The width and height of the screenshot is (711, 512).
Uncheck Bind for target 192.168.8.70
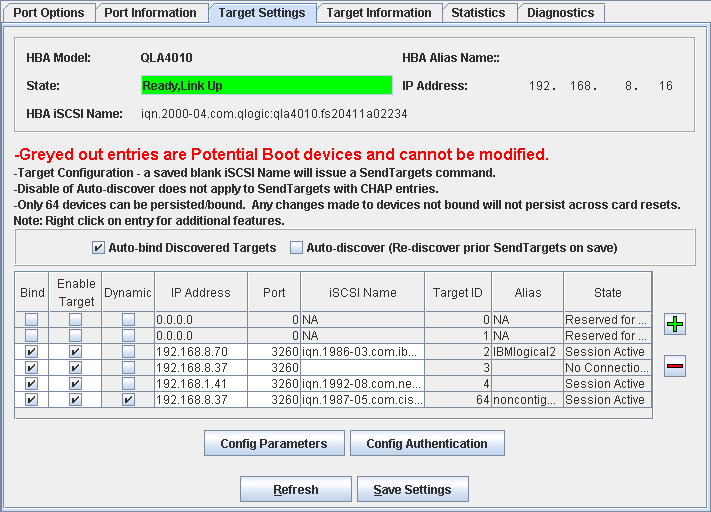pyautogui.click(x=32, y=352)
